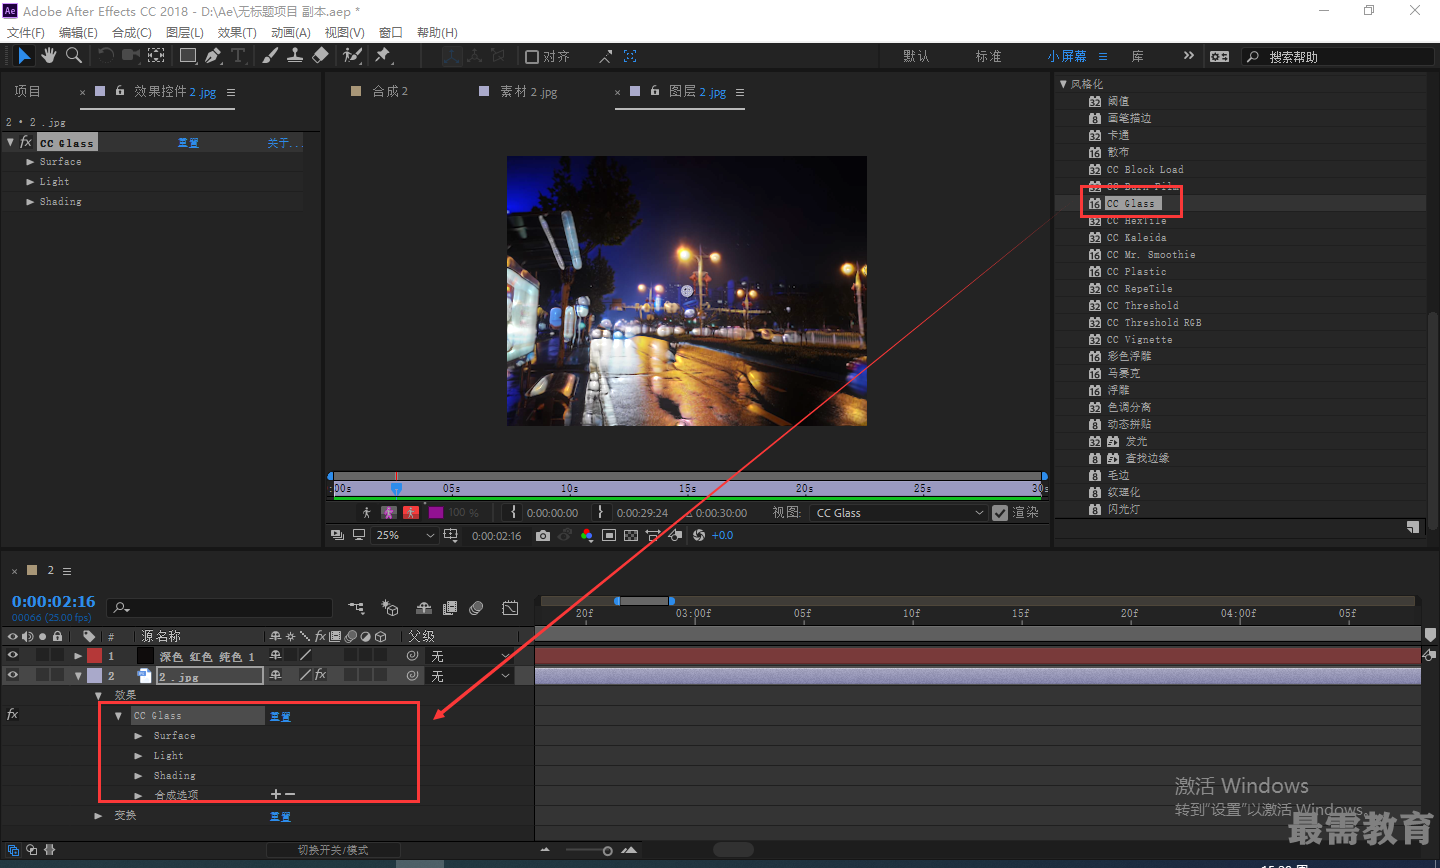Viewport: 1440px width, 868px height.
Task: Click the draft 3D icon in timeline
Action: click(390, 608)
